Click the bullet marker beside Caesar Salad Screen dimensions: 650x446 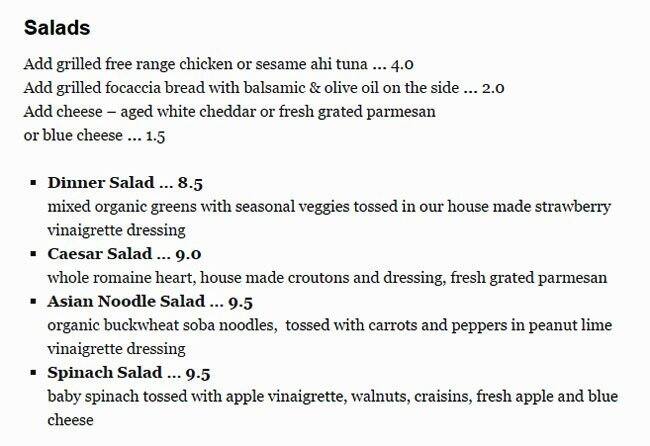[33, 254]
